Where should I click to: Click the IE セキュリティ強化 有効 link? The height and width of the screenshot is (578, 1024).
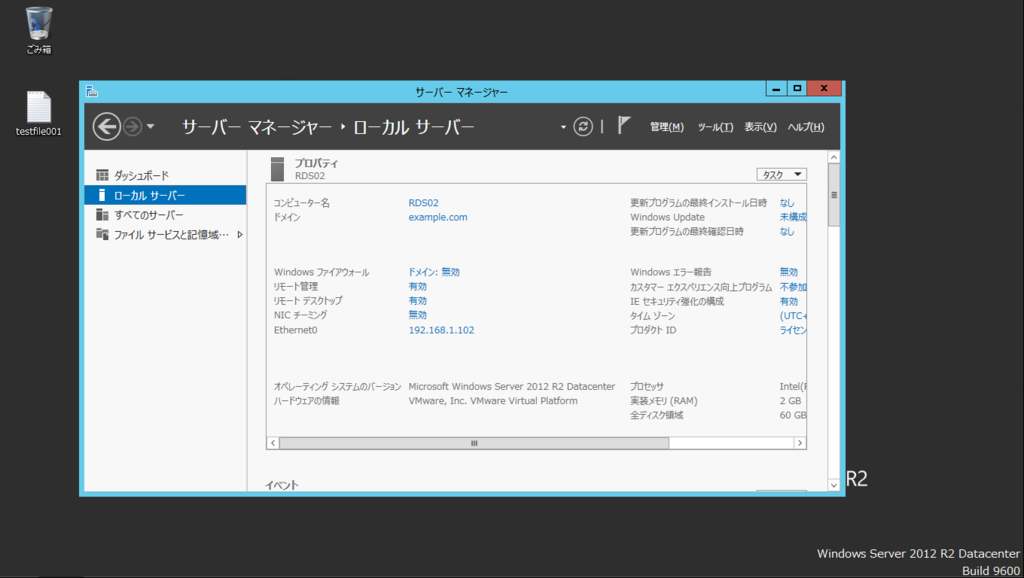[x=788, y=301]
